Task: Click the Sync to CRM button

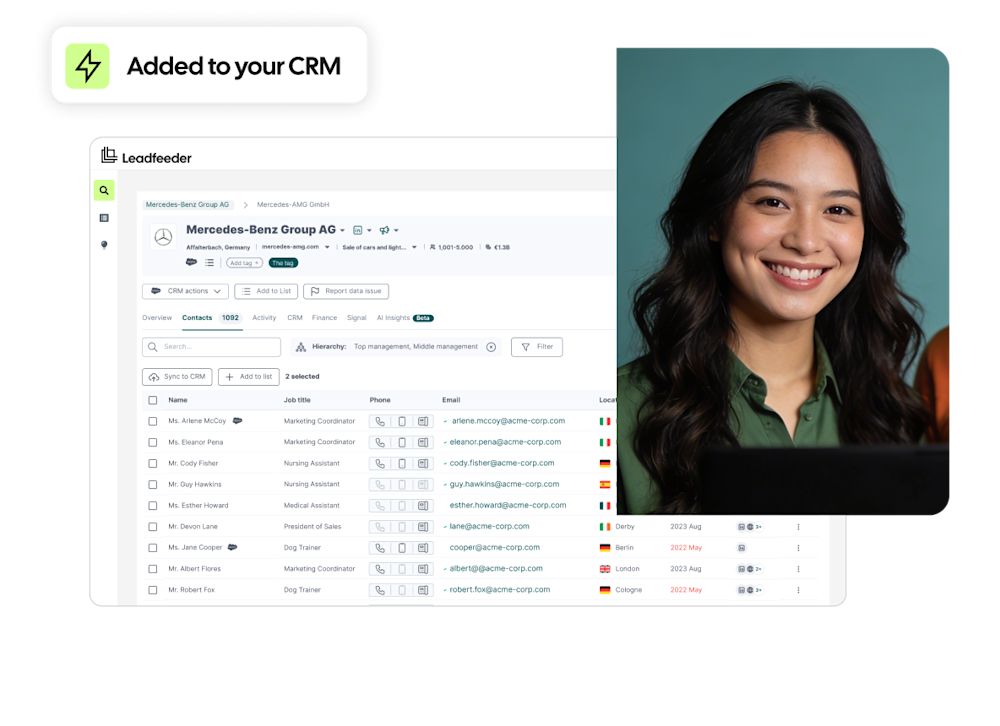Action: [177, 376]
